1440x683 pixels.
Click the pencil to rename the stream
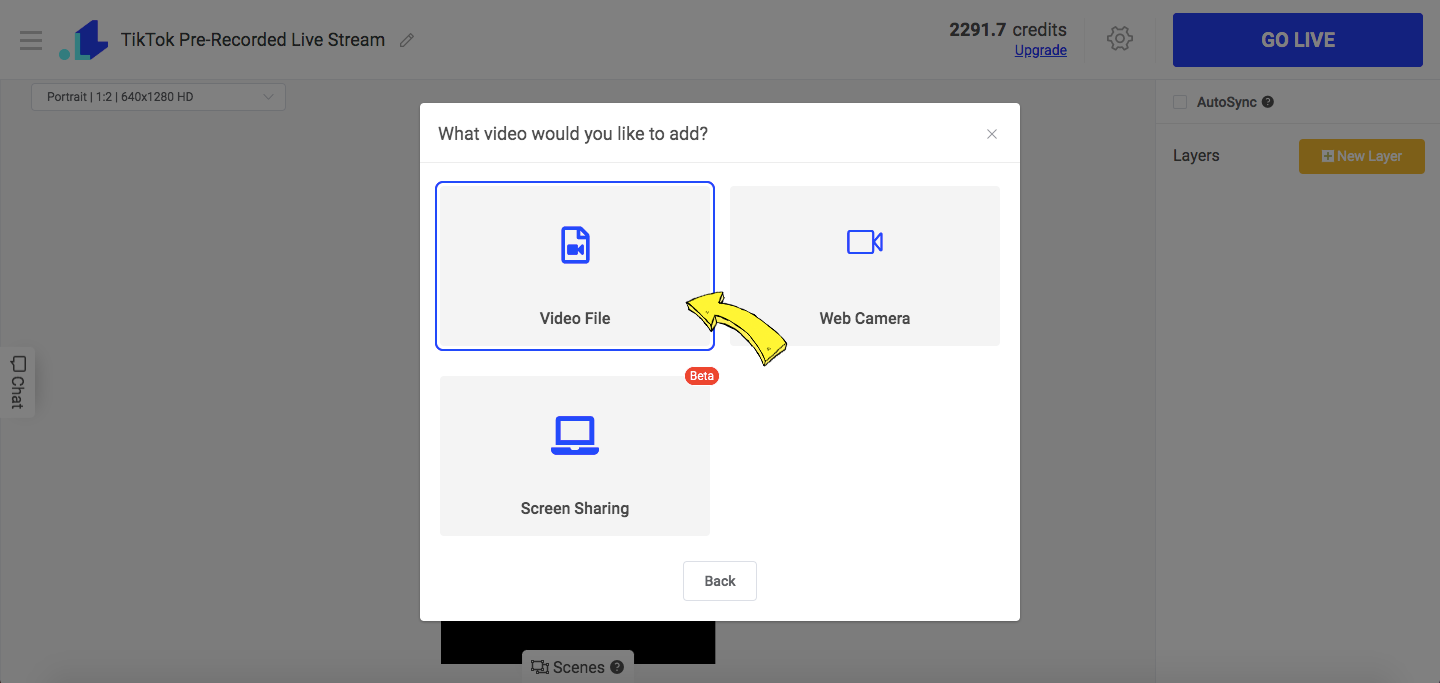point(406,39)
